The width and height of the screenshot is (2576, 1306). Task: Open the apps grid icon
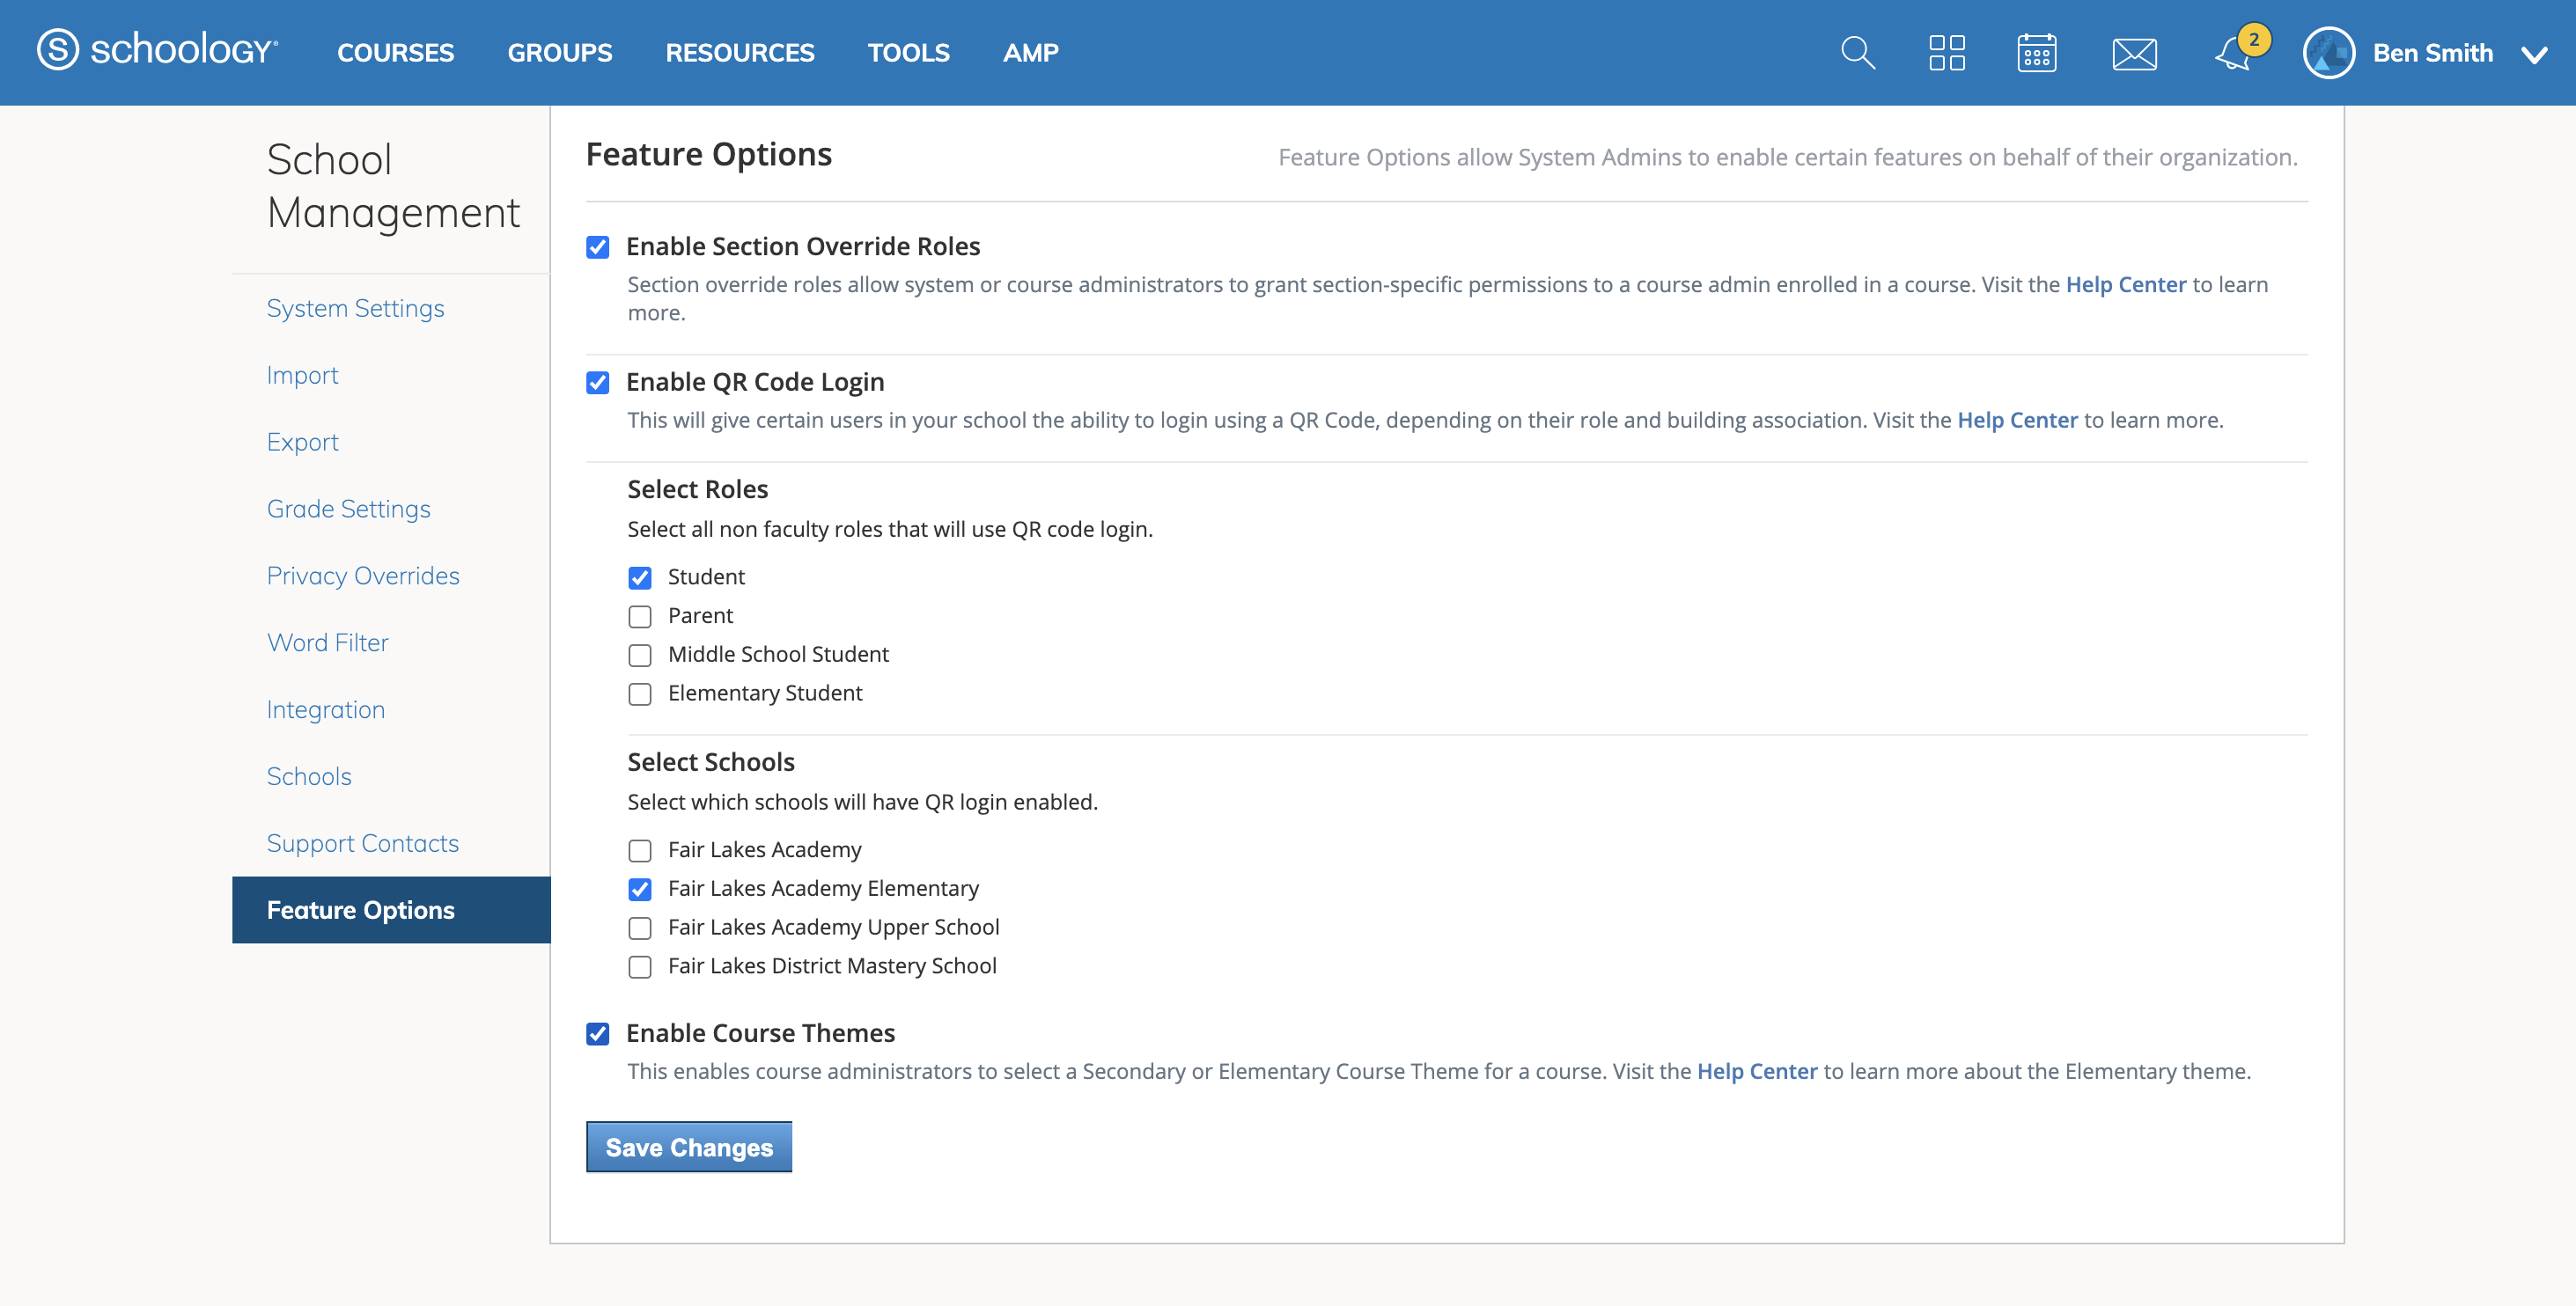[1946, 52]
